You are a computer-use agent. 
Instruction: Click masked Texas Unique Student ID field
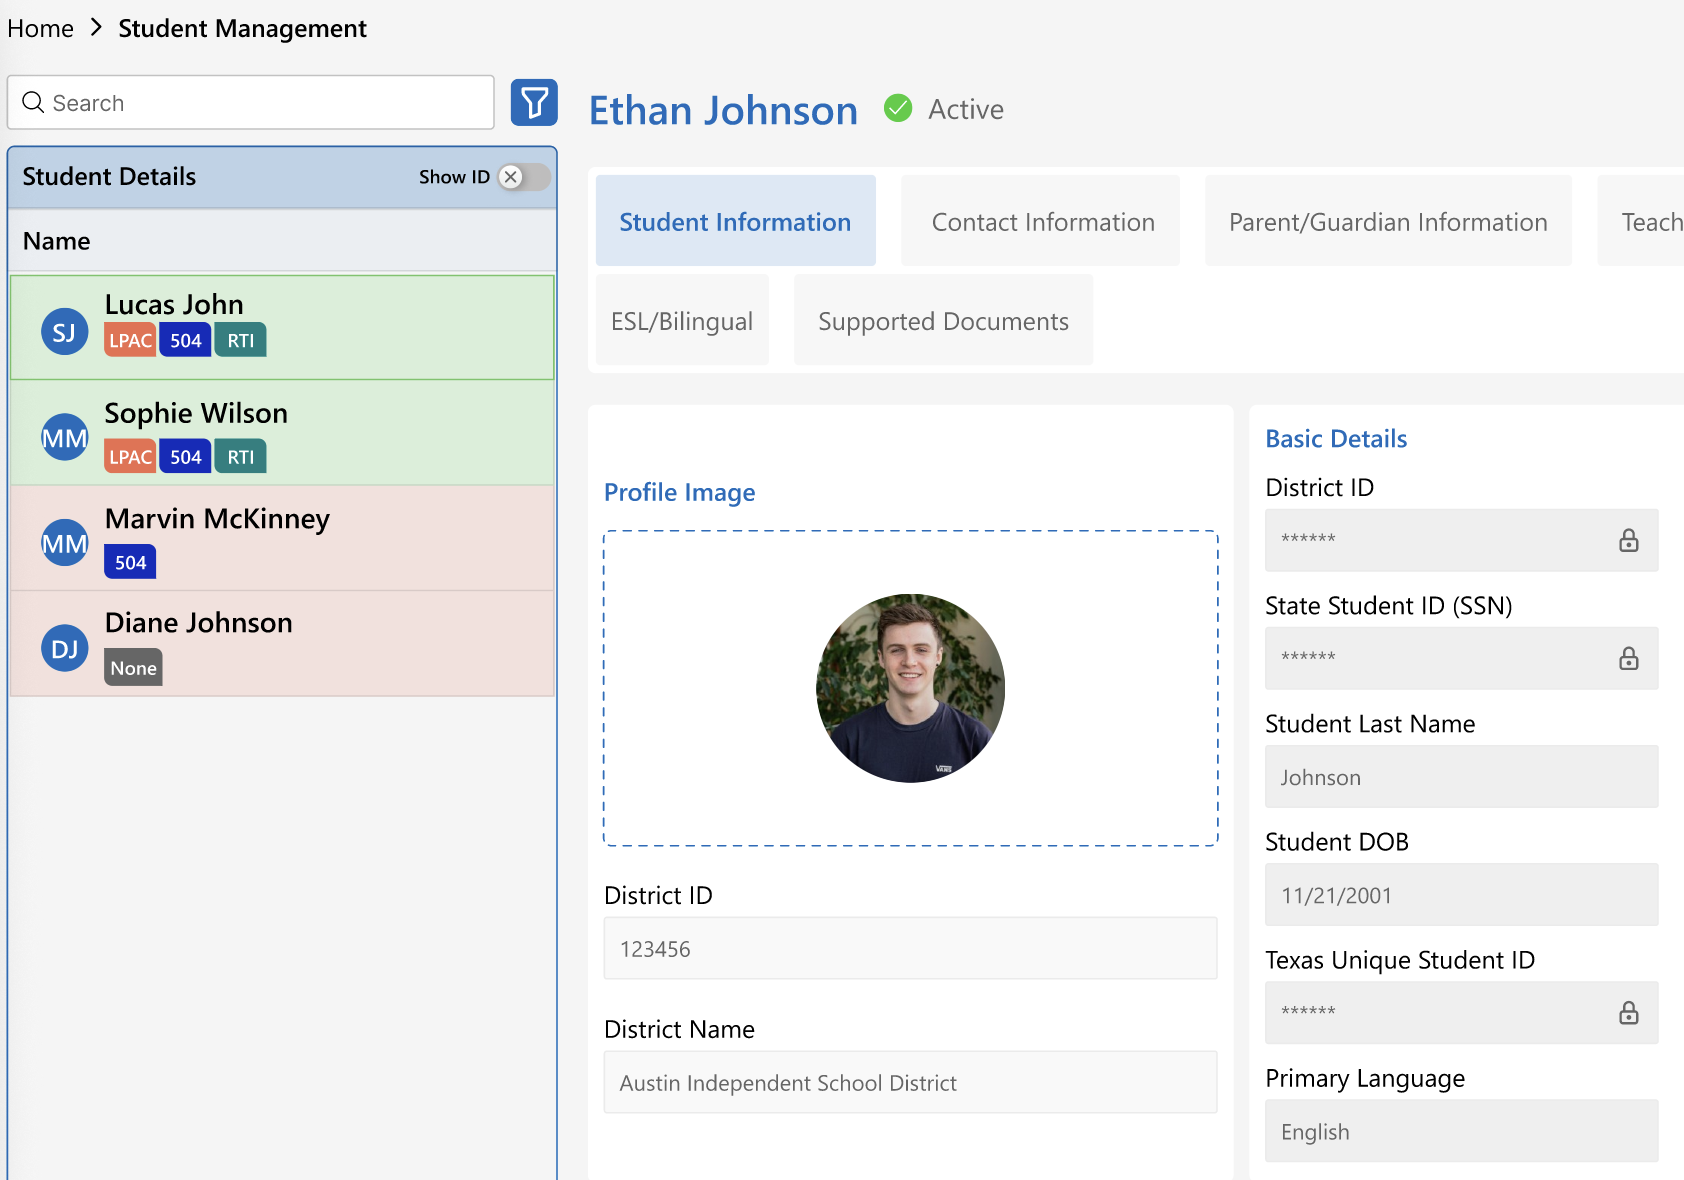click(x=1461, y=1013)
